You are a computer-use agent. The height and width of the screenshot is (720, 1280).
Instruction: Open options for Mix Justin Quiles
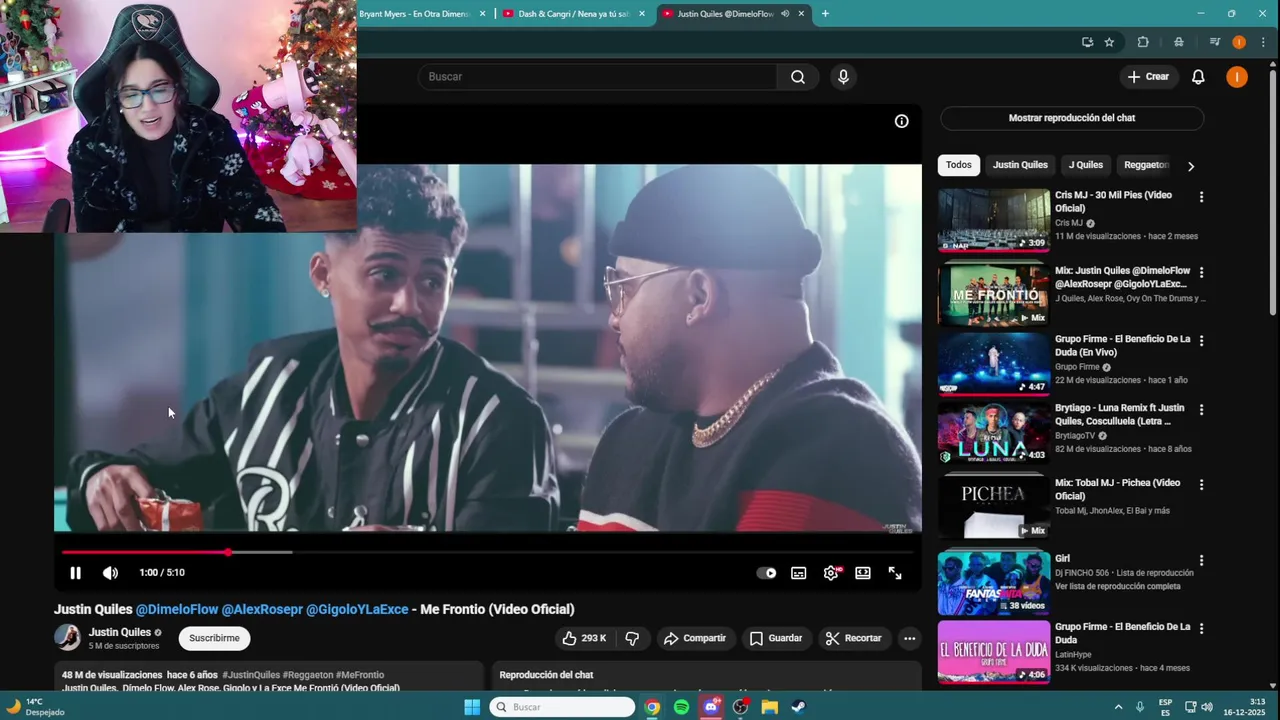coord(1201,272)
